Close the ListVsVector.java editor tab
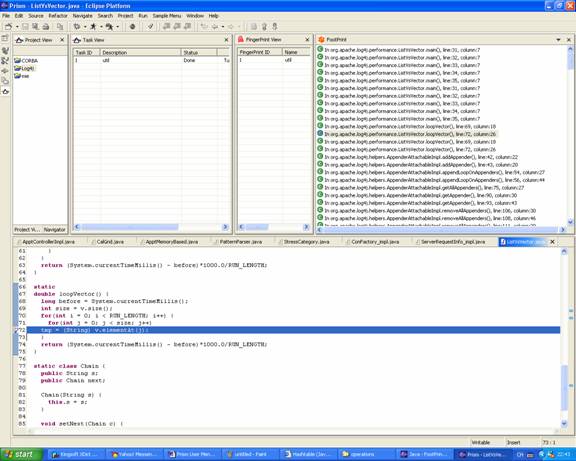 [552, 242]
